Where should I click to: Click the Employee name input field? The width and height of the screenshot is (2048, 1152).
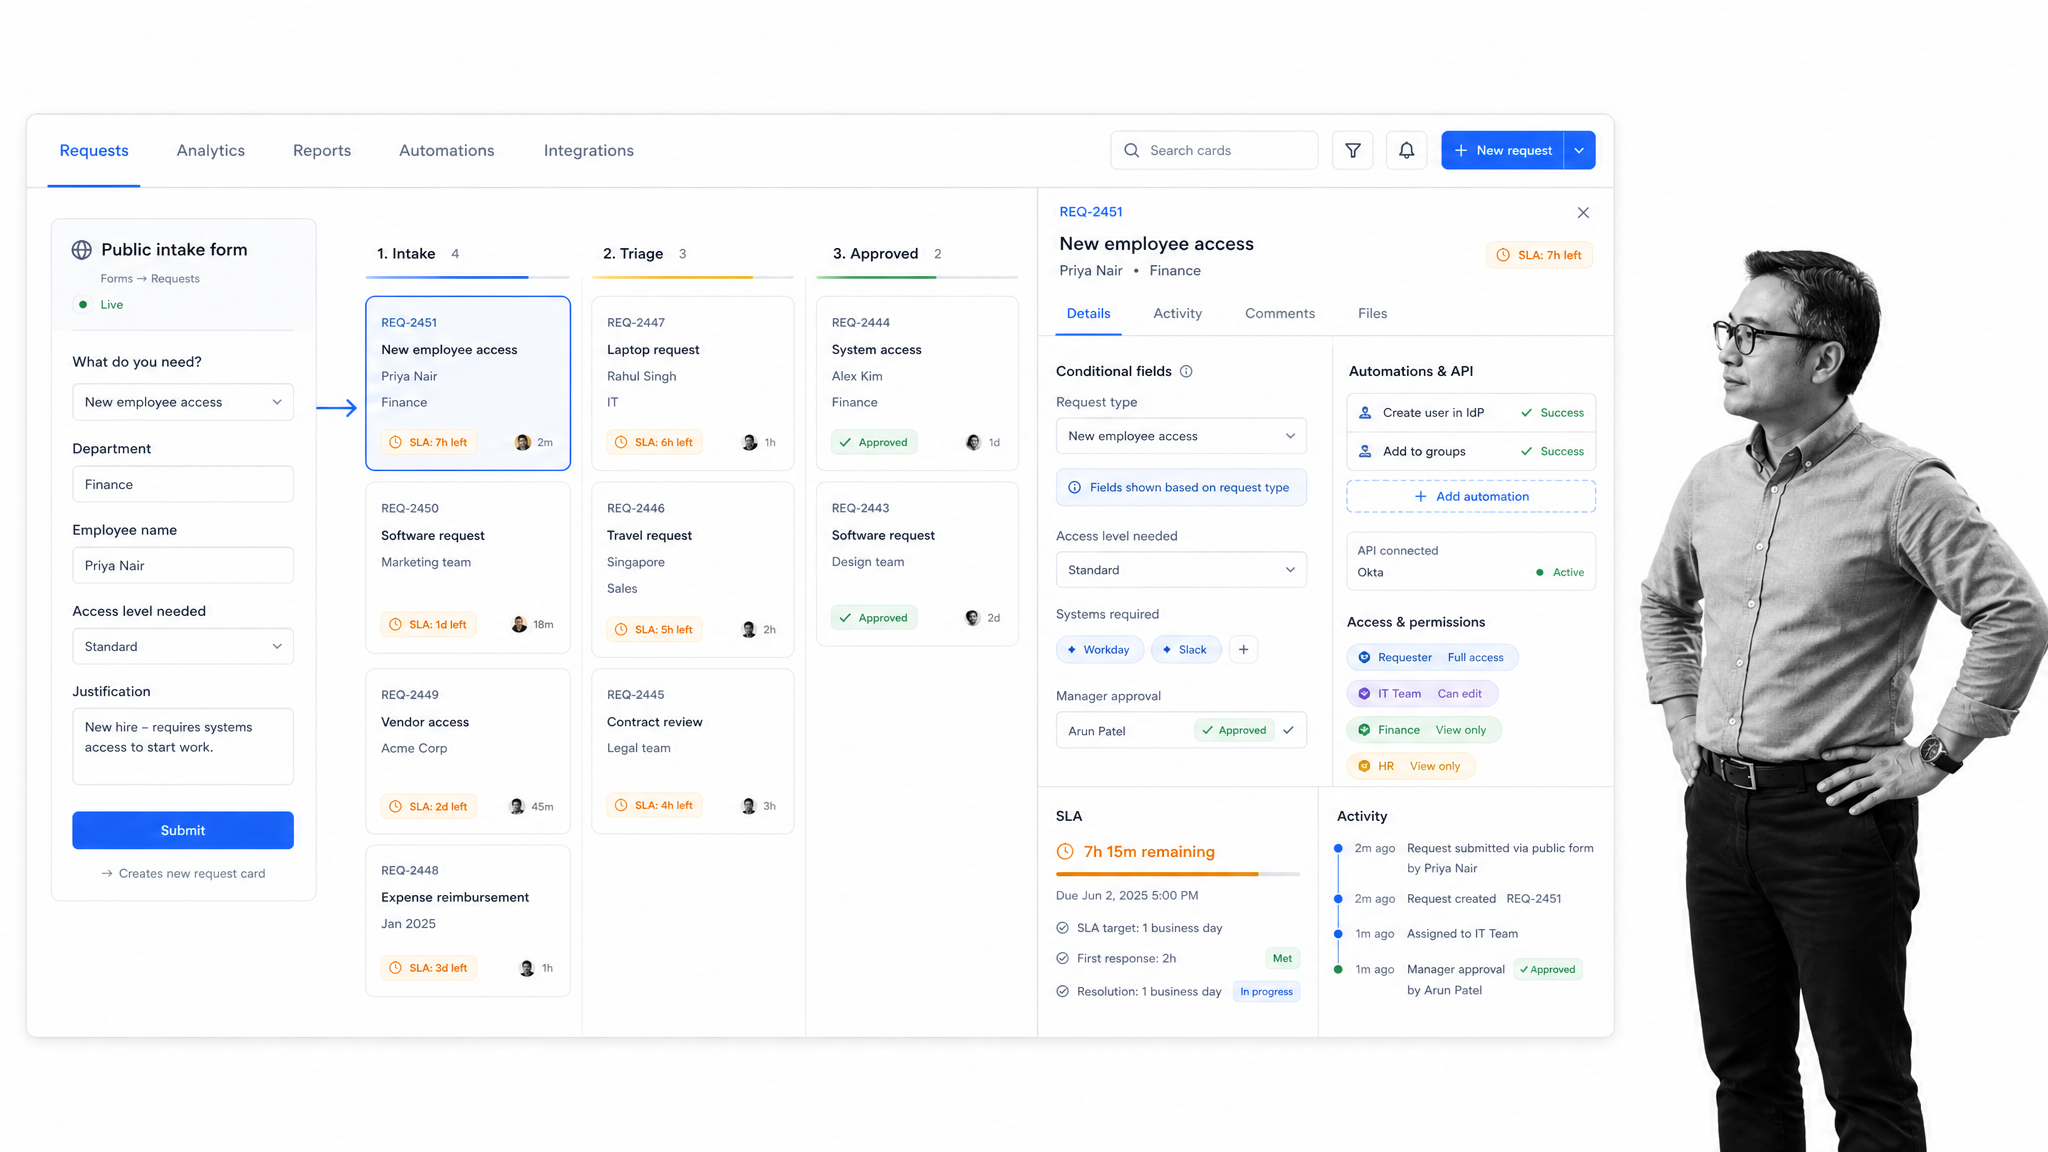pyautogui.click(x=183, y=565)
